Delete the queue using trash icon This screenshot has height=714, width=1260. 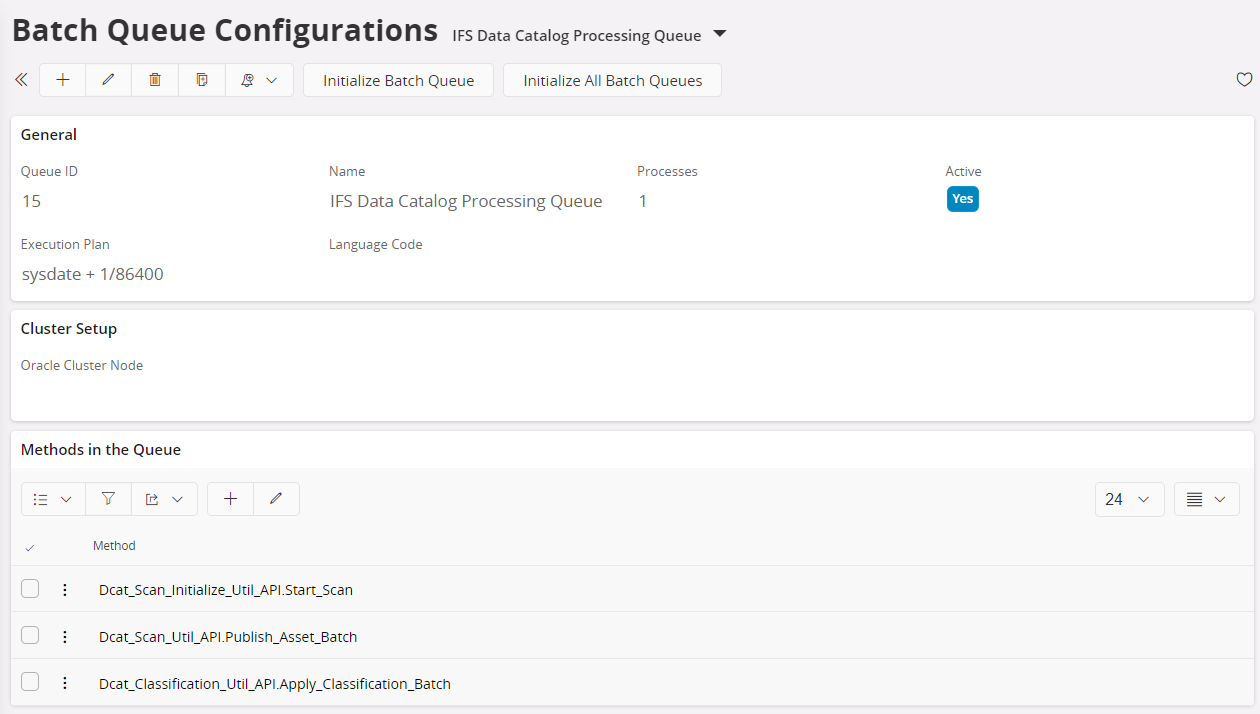[155, 80]
